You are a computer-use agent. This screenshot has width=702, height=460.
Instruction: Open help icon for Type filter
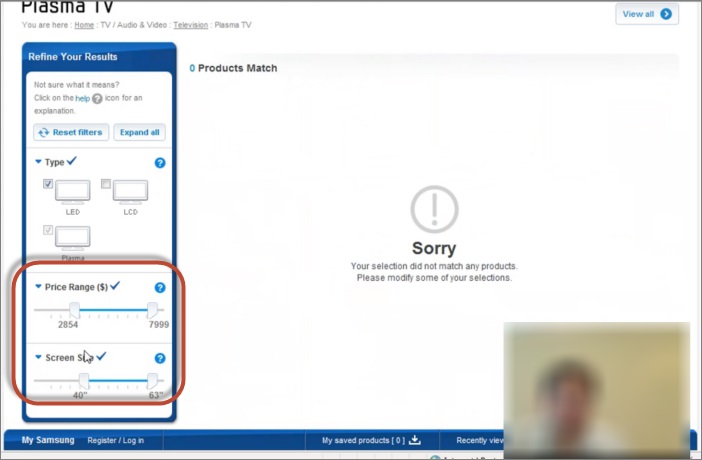pos(160,163)
